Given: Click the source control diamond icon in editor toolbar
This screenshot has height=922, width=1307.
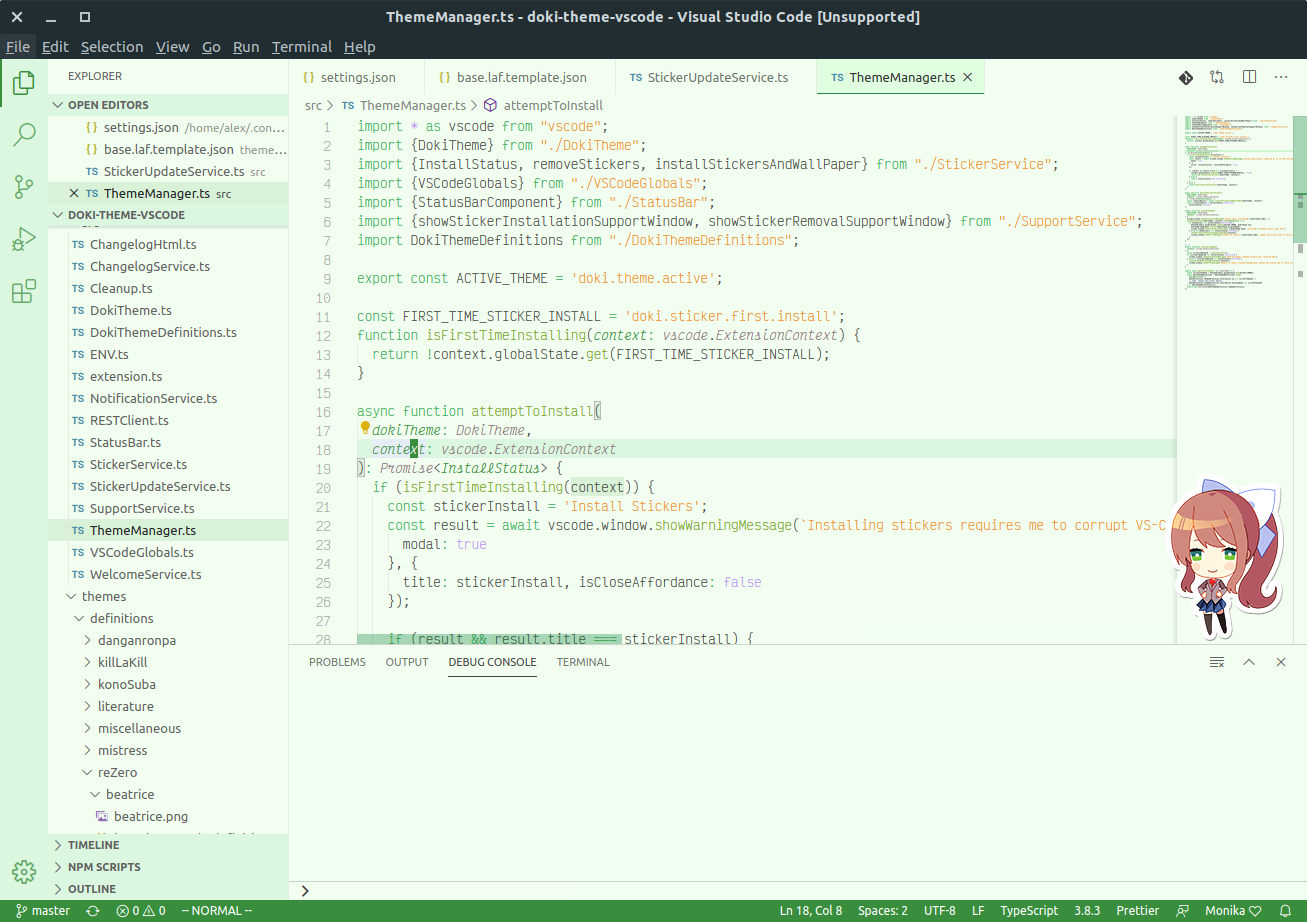Looking at the screenshot, I should [x=1185, y=77].
